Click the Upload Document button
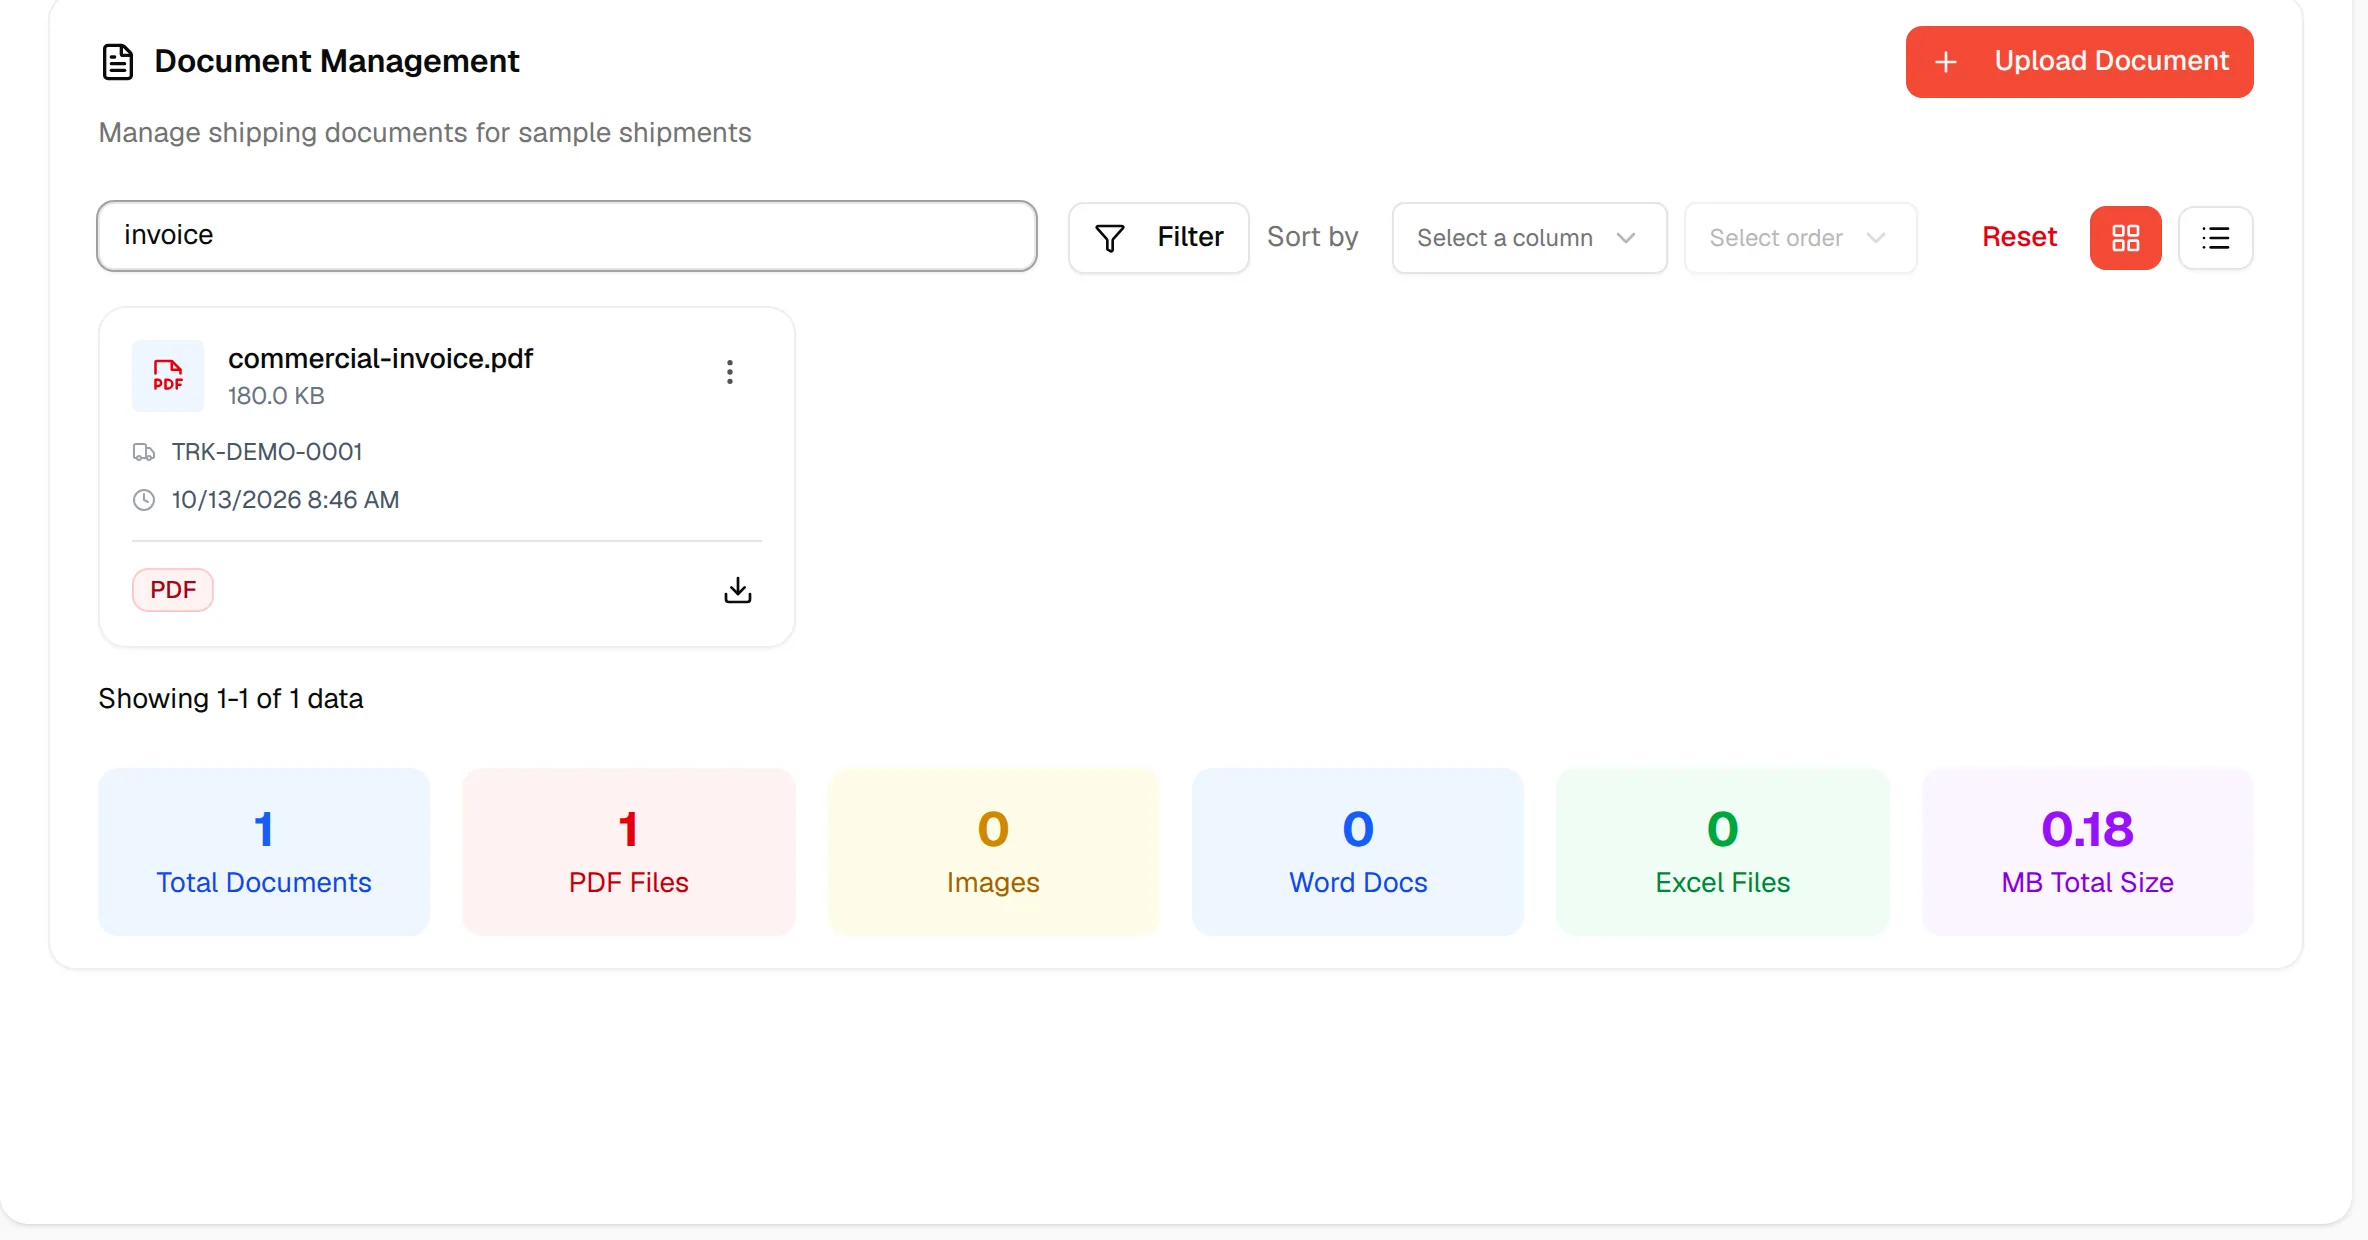2368x1240 pixels. [2079, 62]
